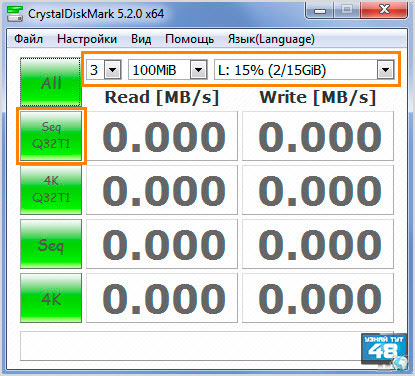
Task: Minimize the CrystalDiskMark window
Action: (x=320, y=11)
